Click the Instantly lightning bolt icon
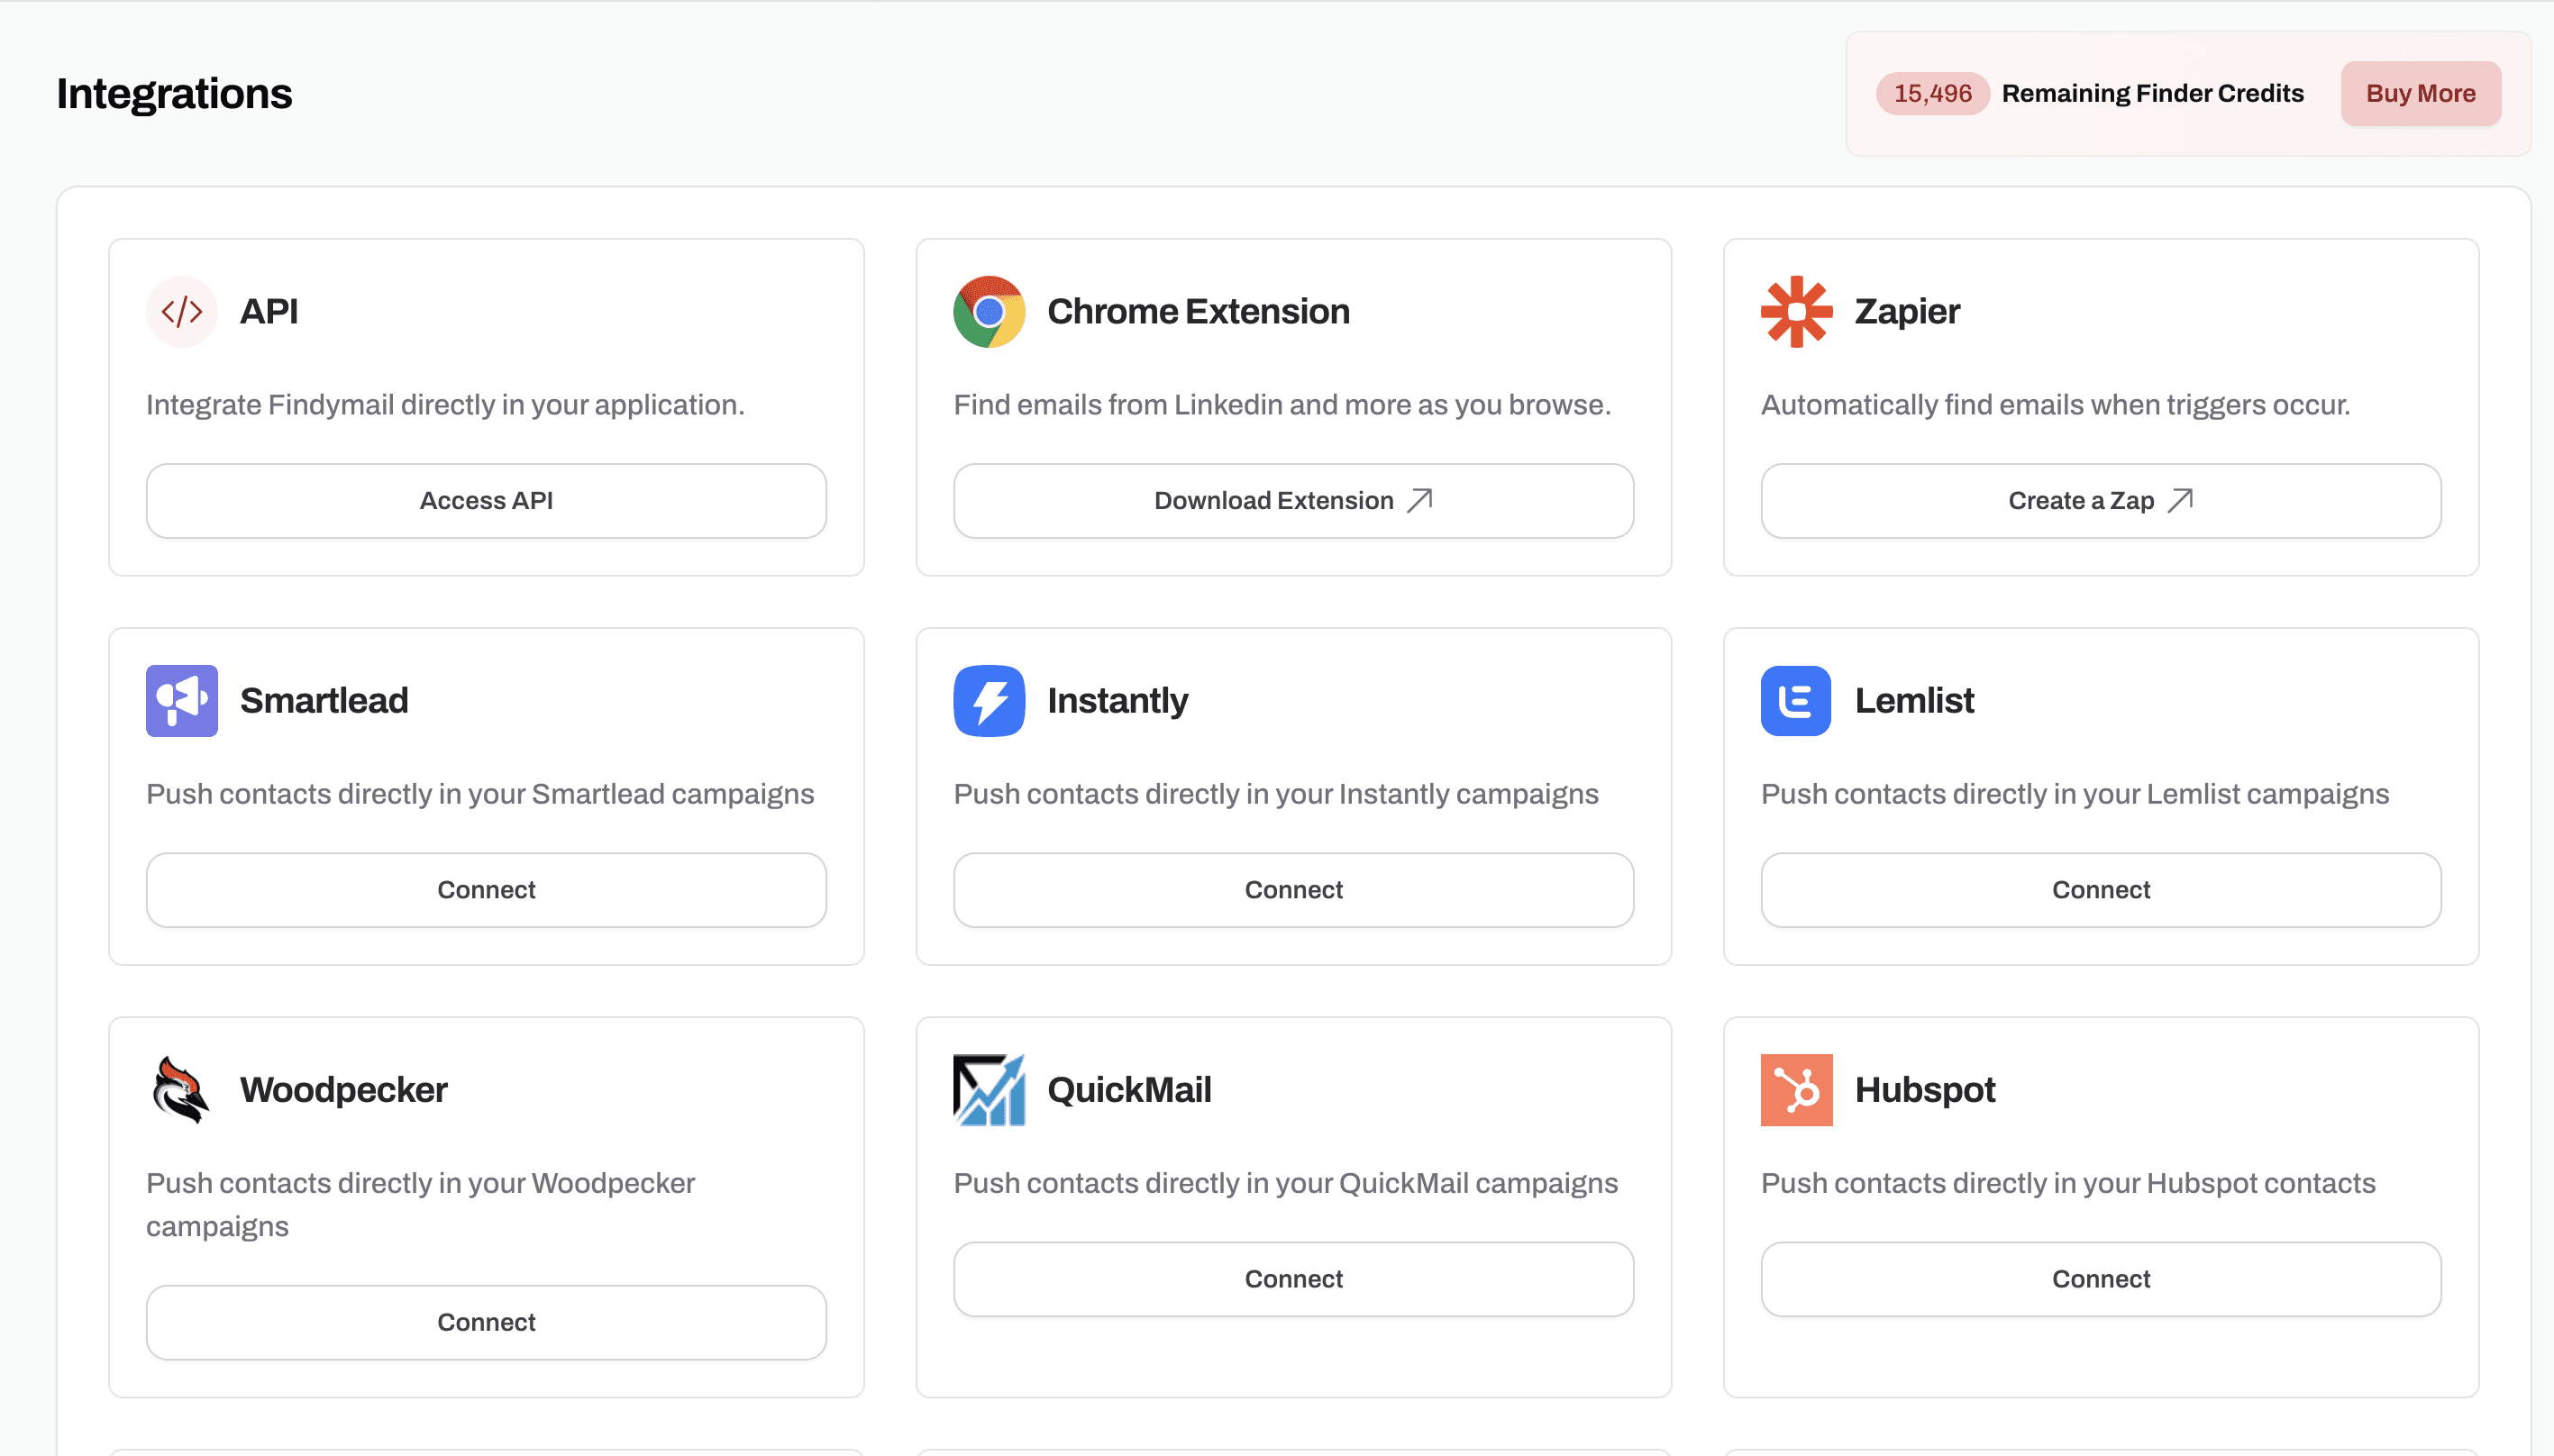Image resolution: width=2554 pixels, height=1456 pixels. coord(989,700)
